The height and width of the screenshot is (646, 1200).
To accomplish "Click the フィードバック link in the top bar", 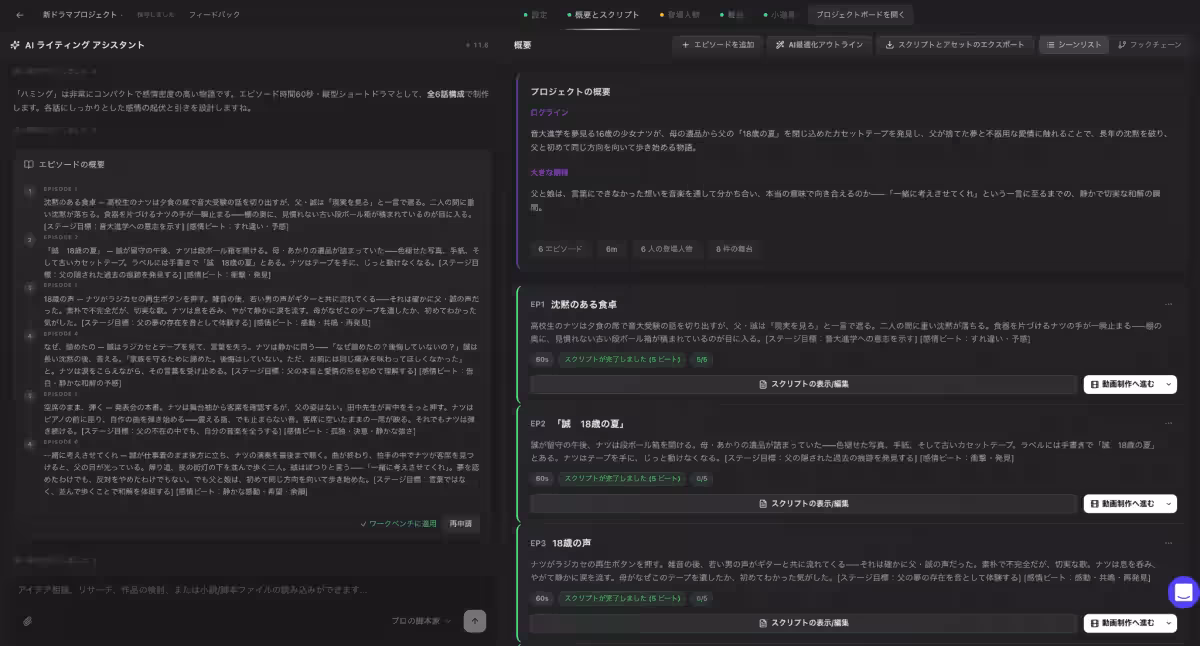I will pos(214,15).
